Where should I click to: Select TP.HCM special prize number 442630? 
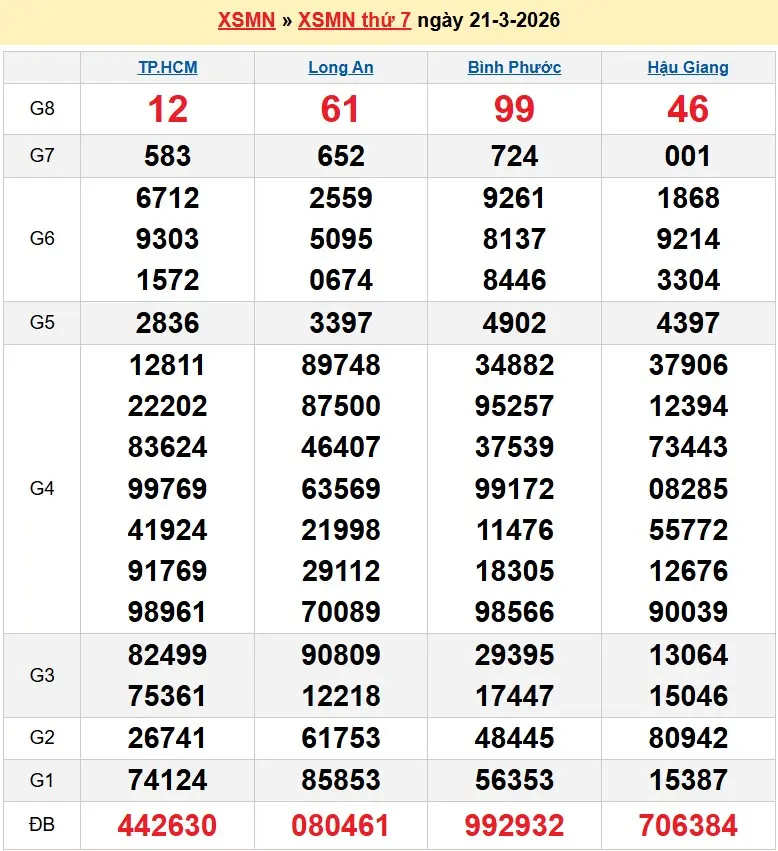(x=168, y=825)
